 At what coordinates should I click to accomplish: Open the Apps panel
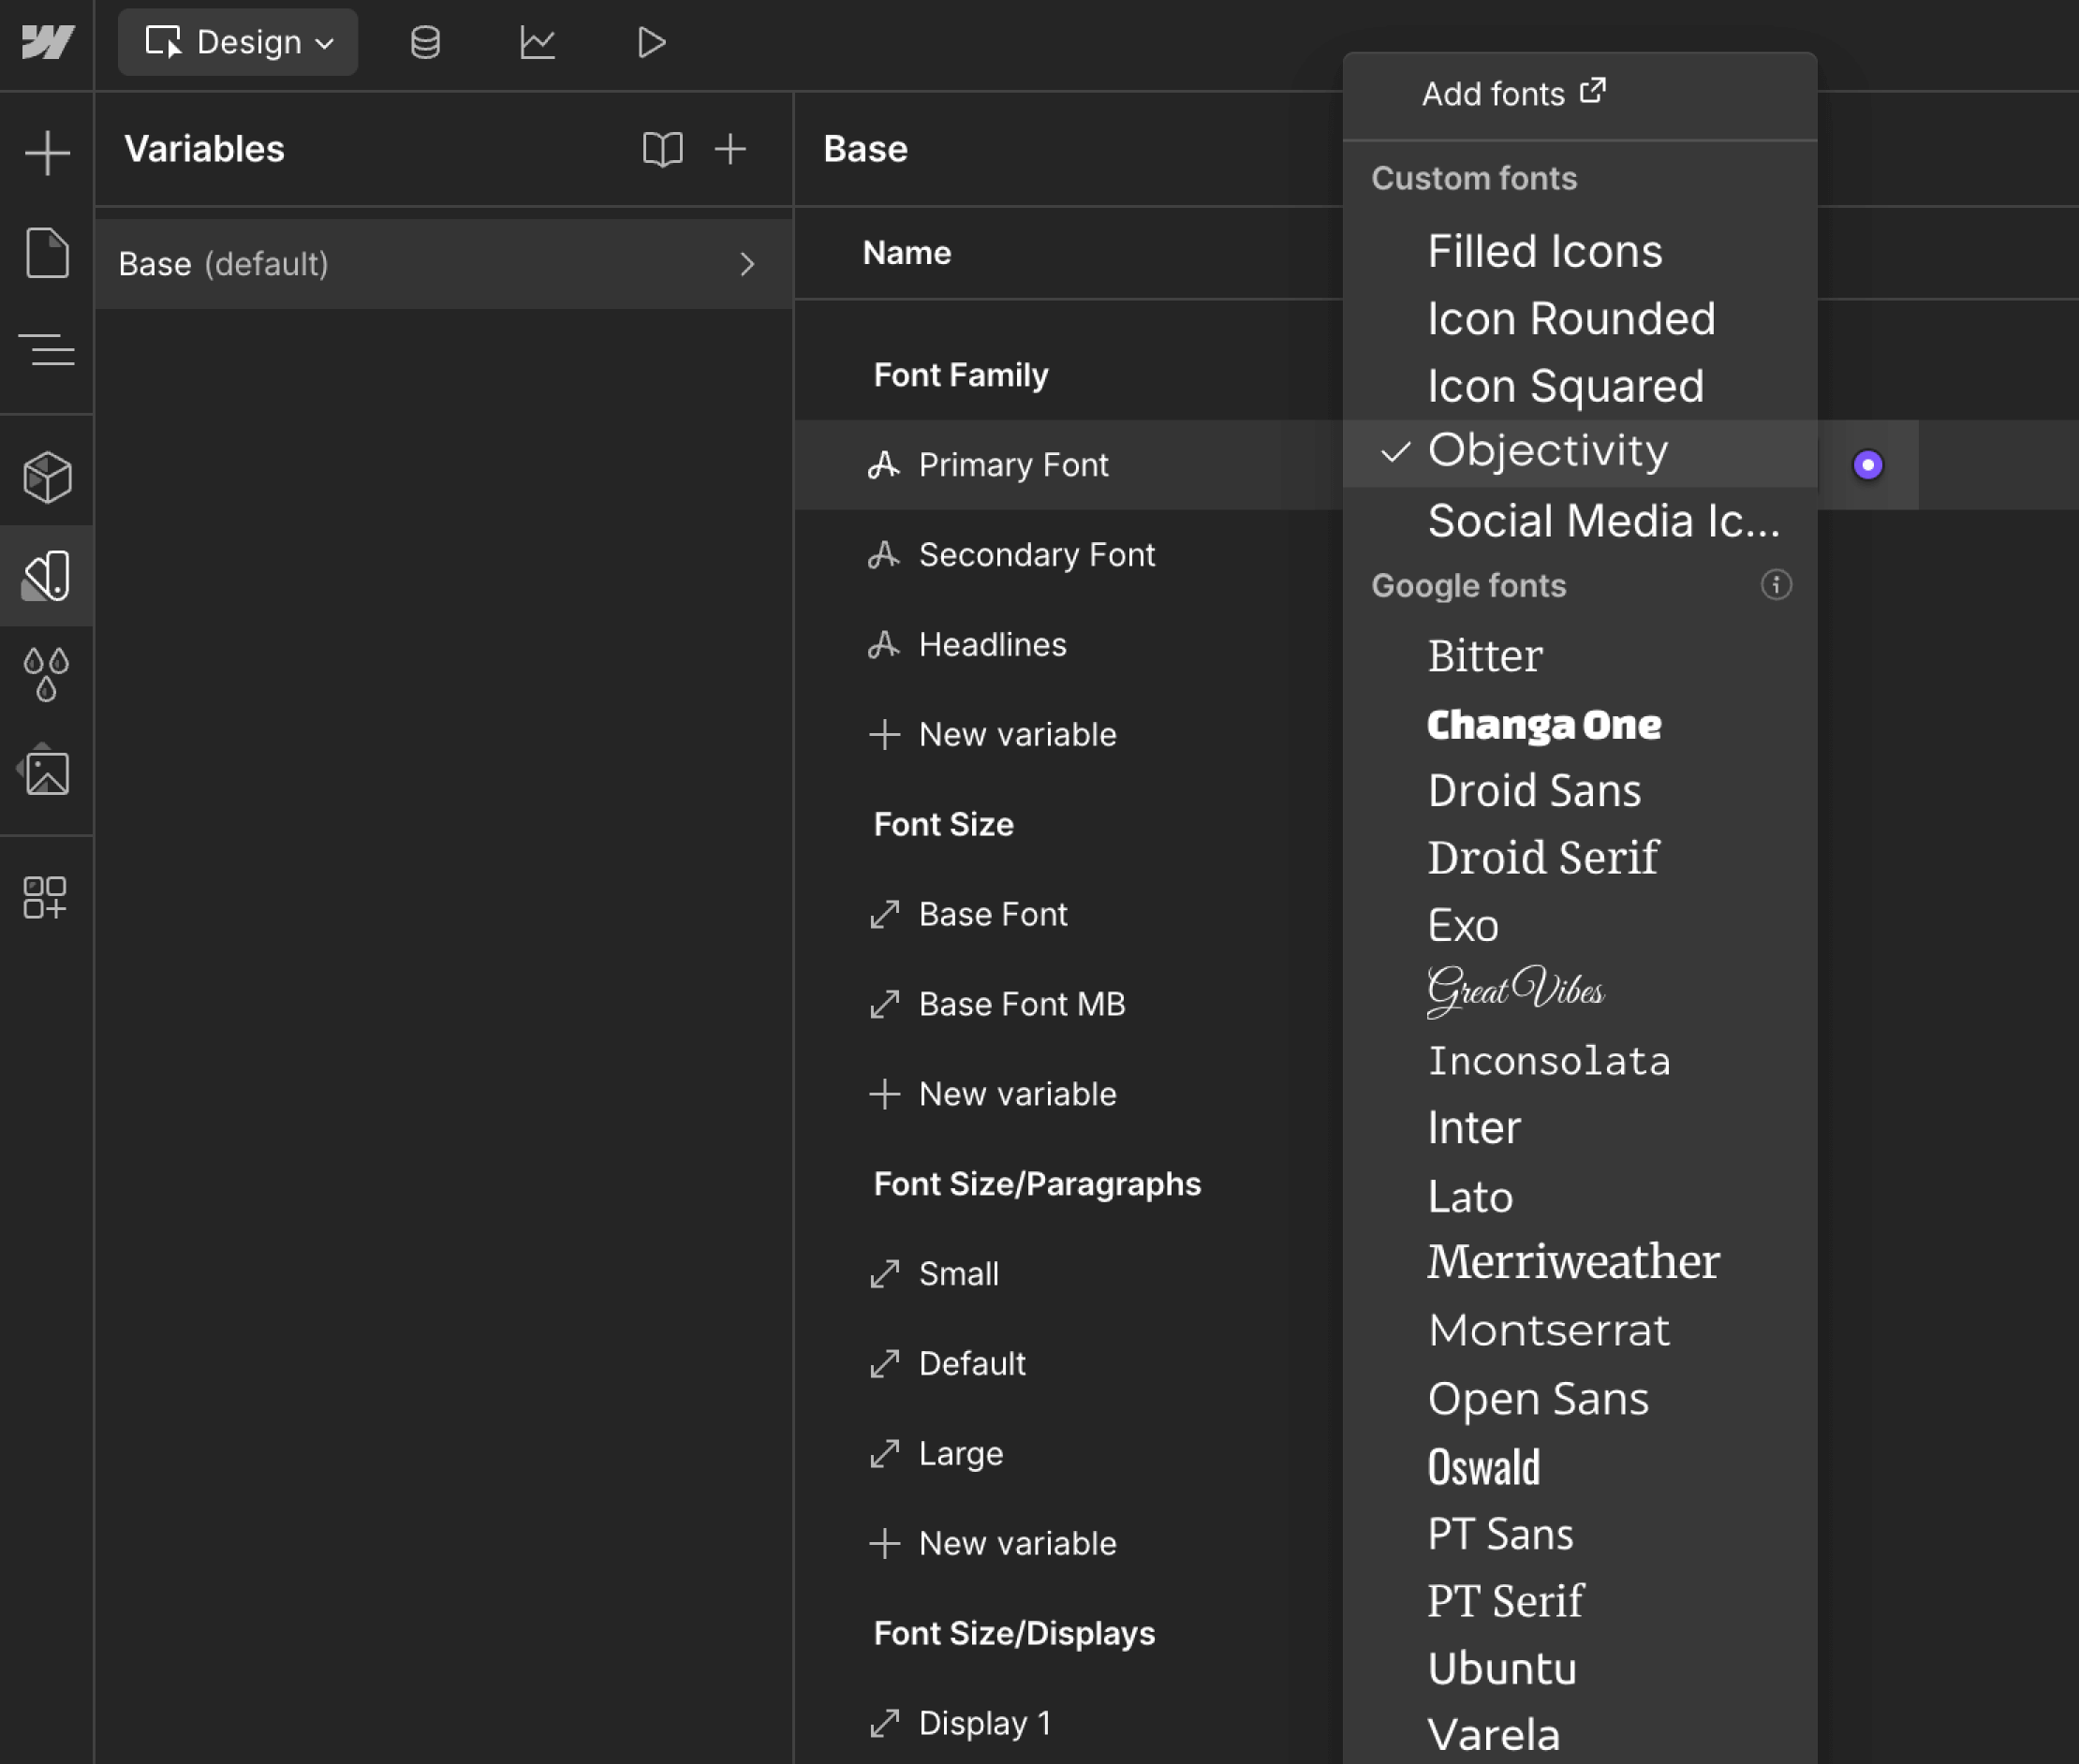click(x=47, y=897)
